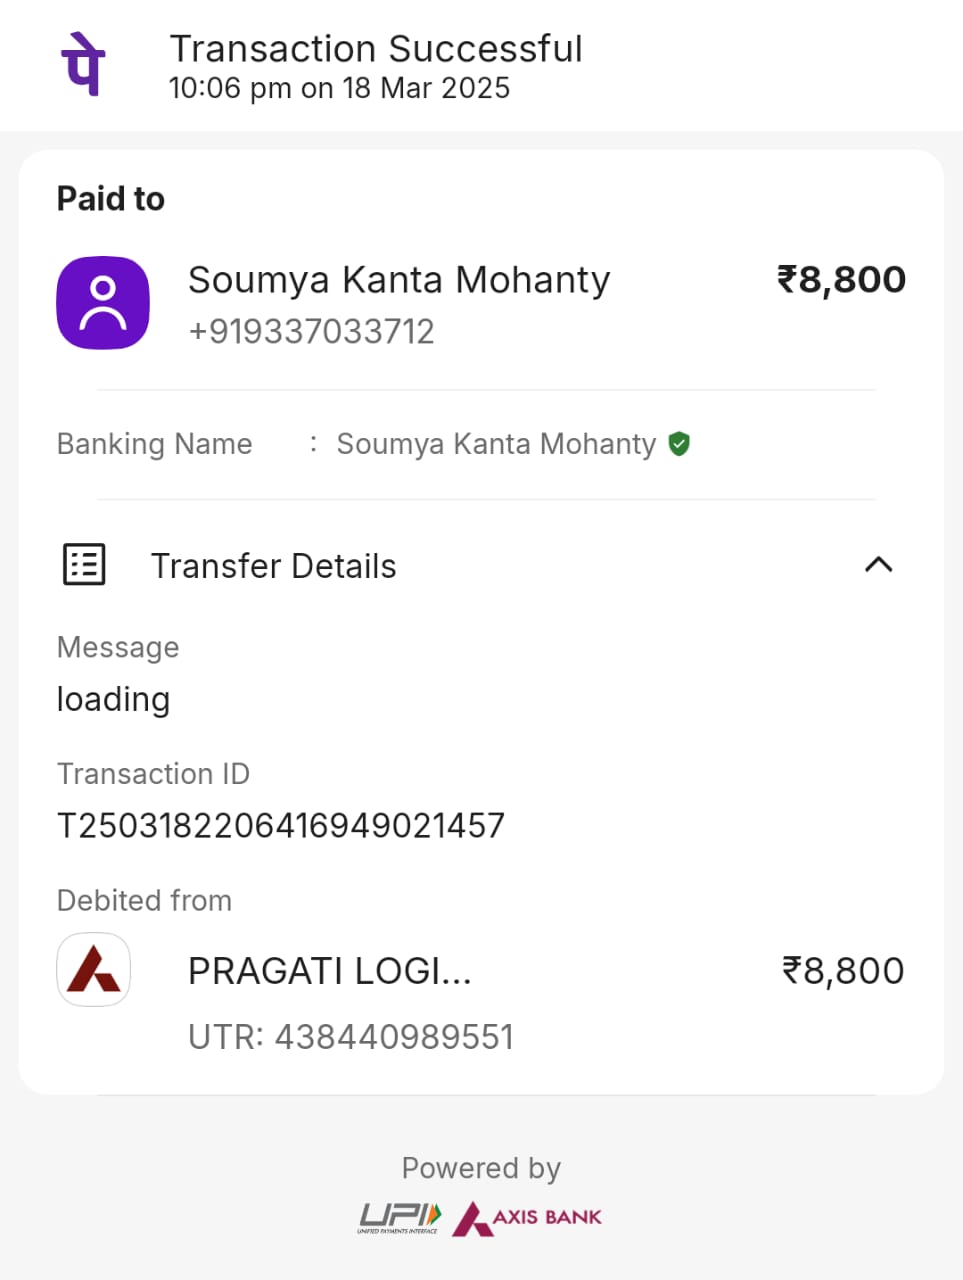Click the transaction date and time
963x1280 pixels.
click(339, 88)
